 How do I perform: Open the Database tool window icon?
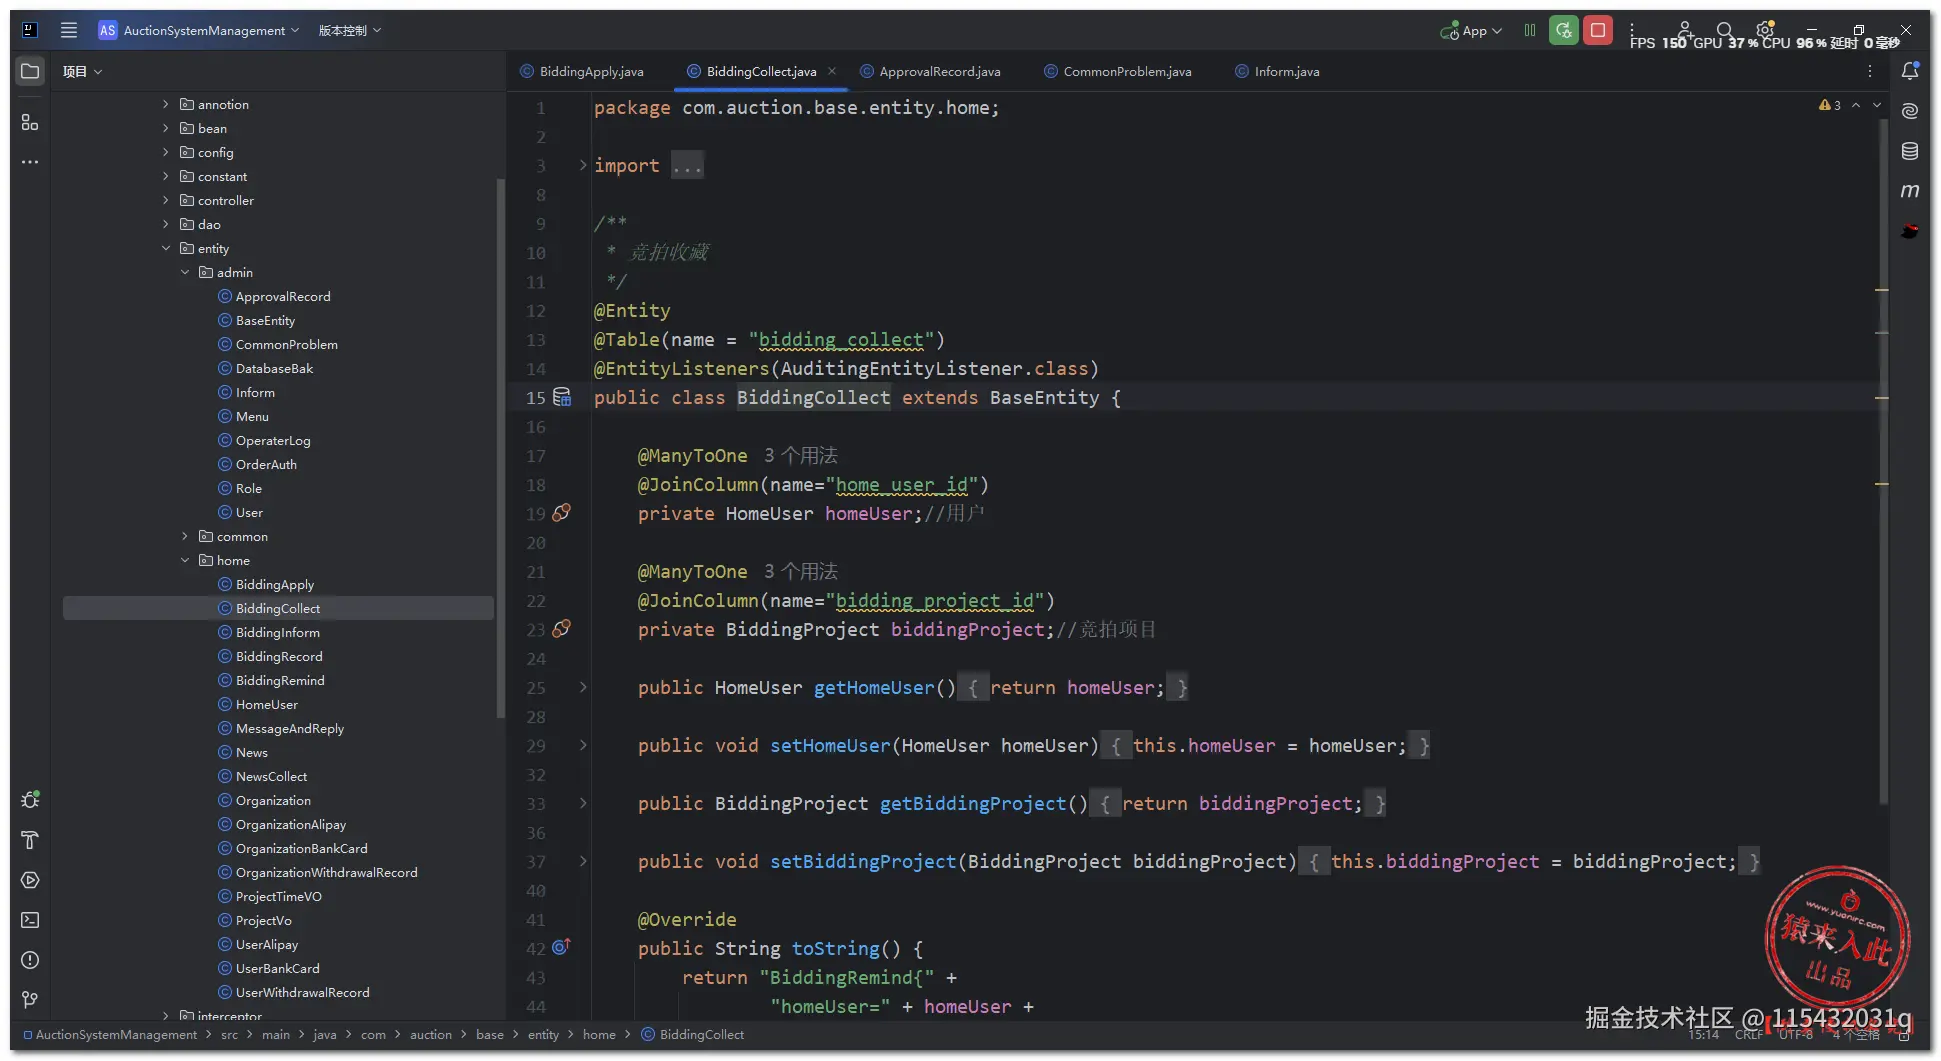click(x=1910, y=151)
